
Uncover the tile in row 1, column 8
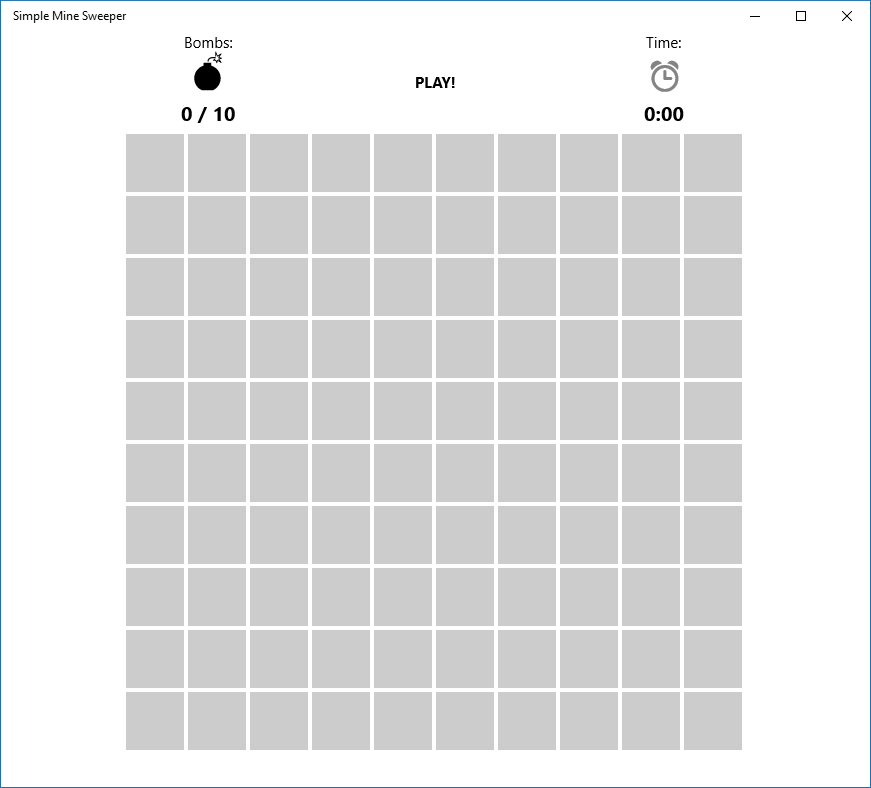point(589,163)
